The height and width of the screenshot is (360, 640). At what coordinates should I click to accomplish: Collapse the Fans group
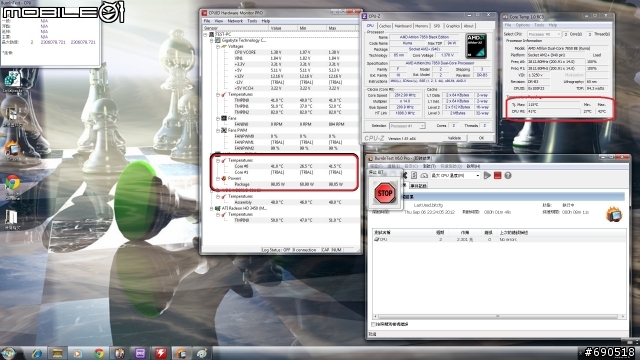(218, 118)
